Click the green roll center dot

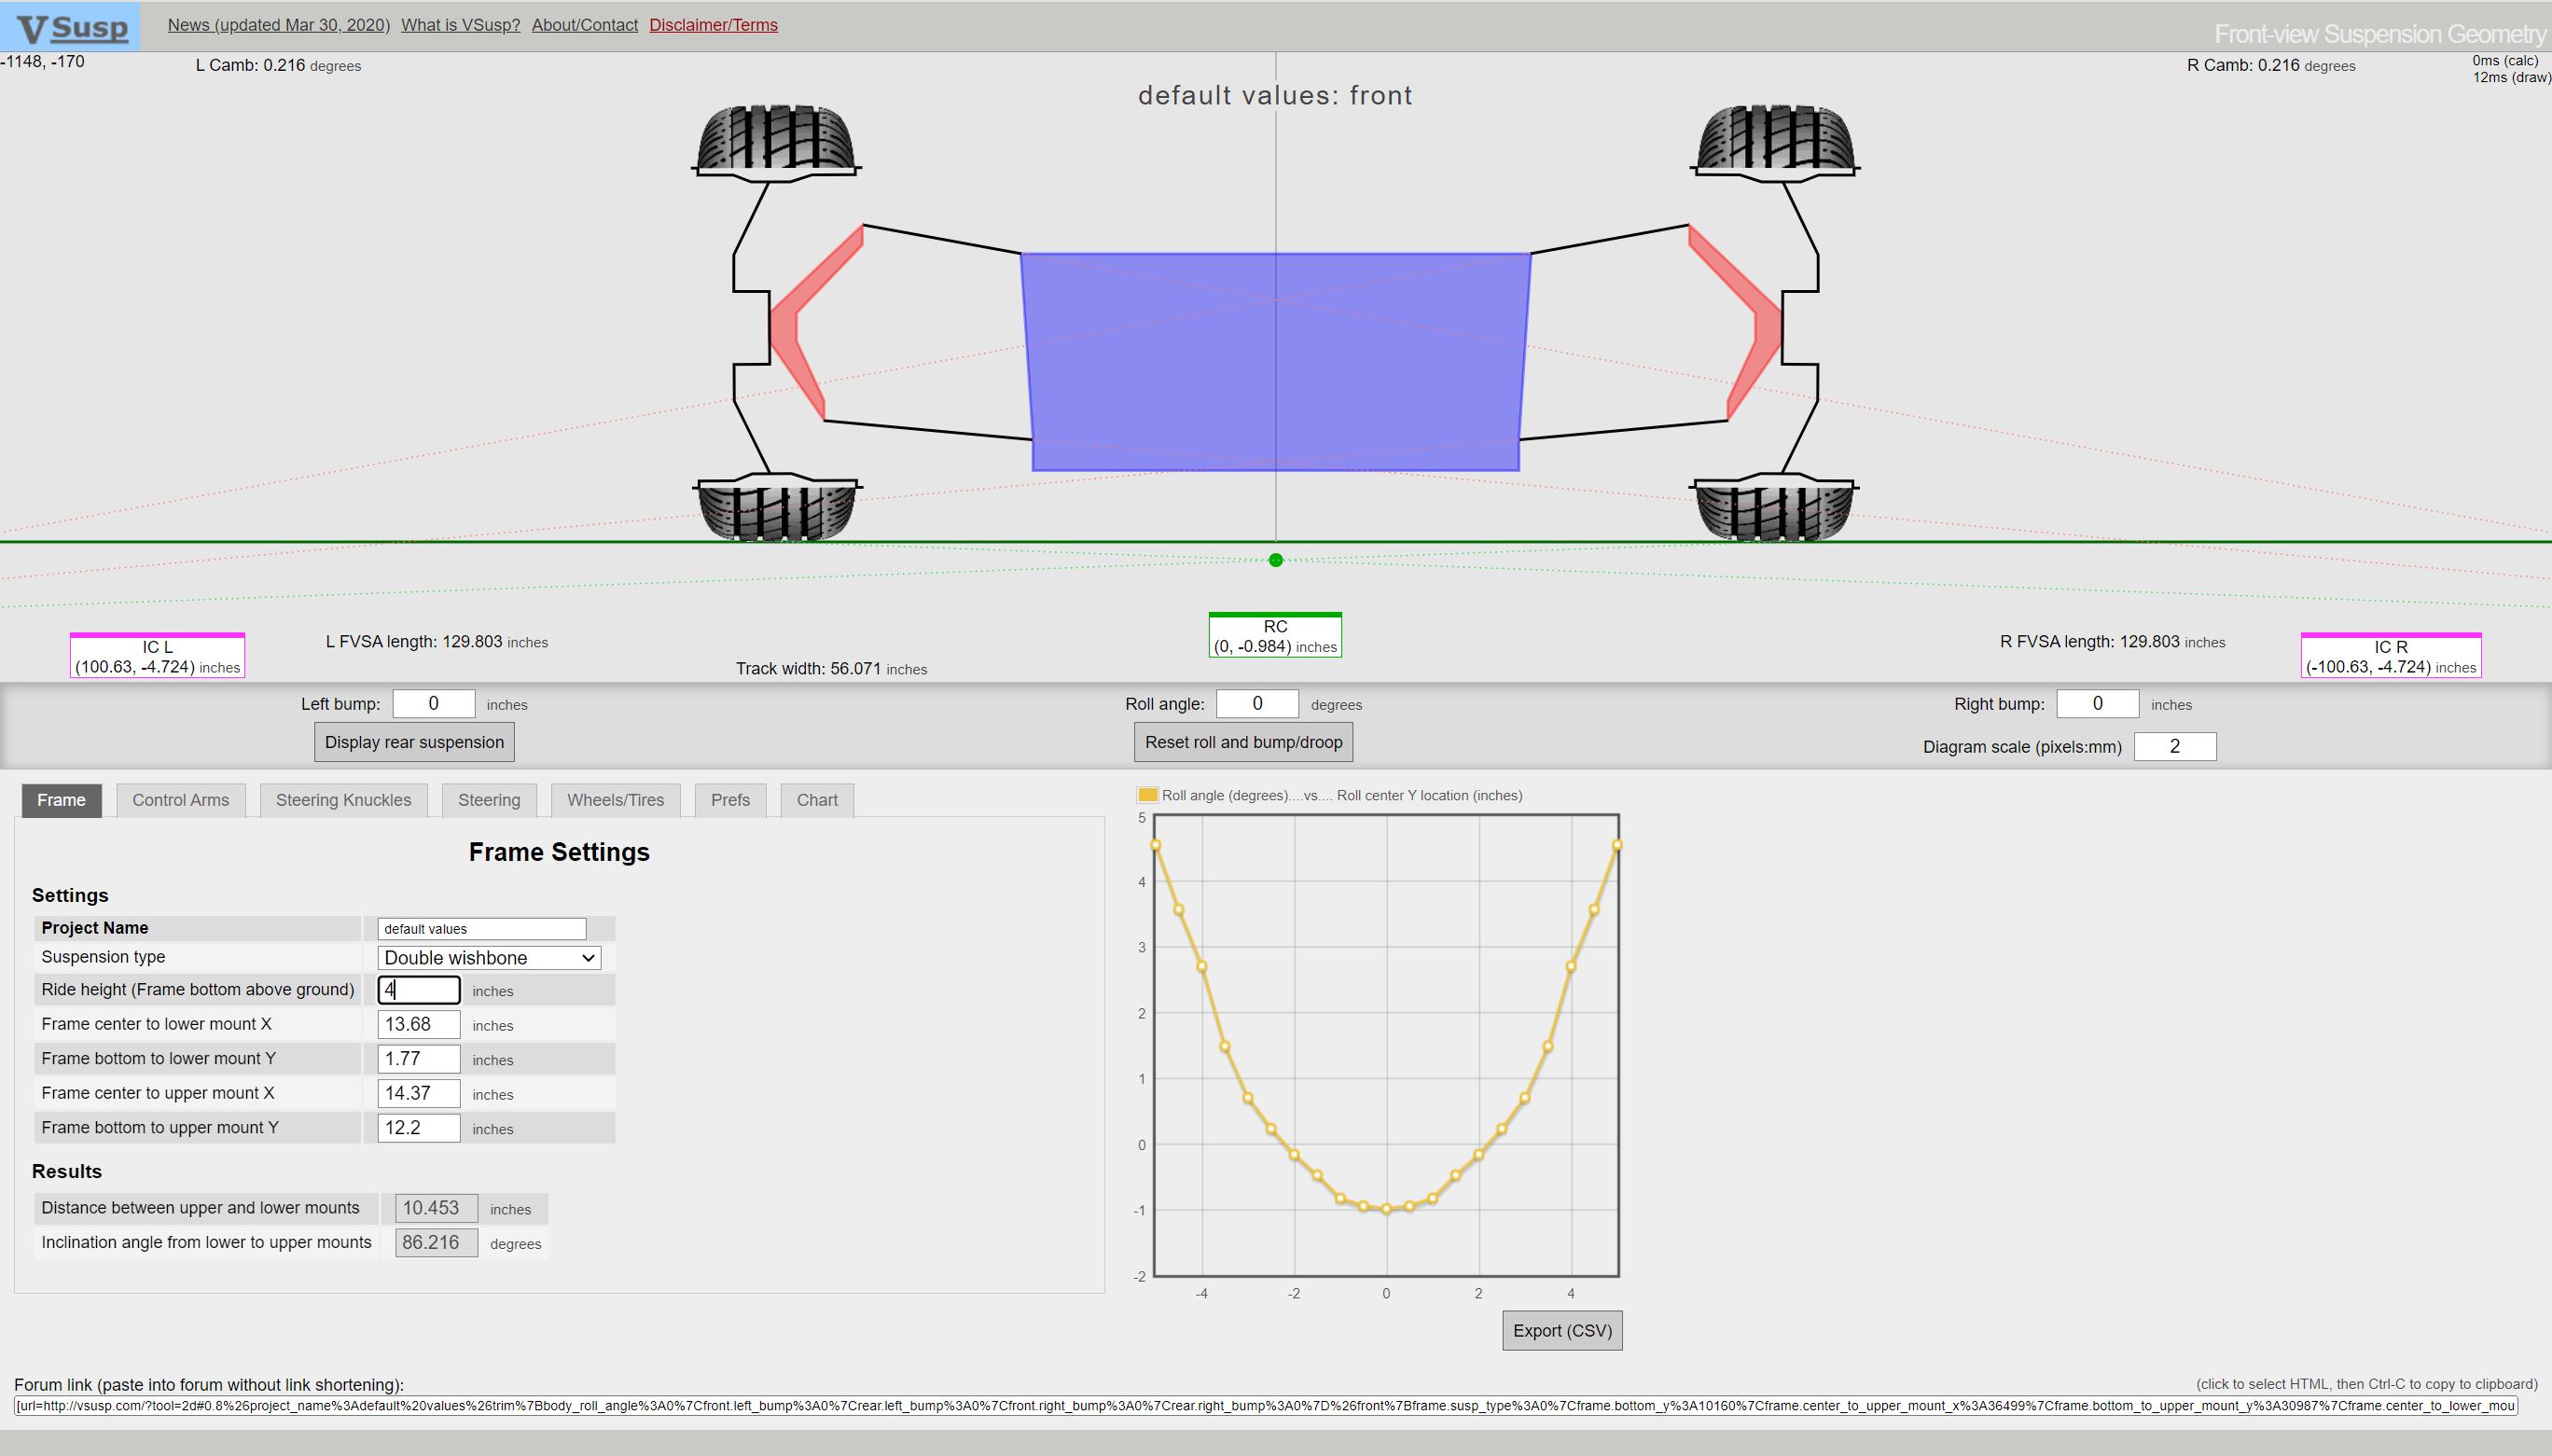tap(1275, 560)
